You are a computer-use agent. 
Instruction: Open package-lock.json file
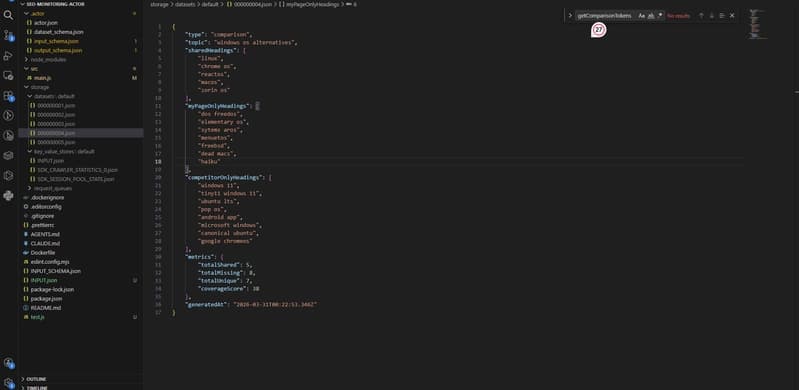pos(52,289)
